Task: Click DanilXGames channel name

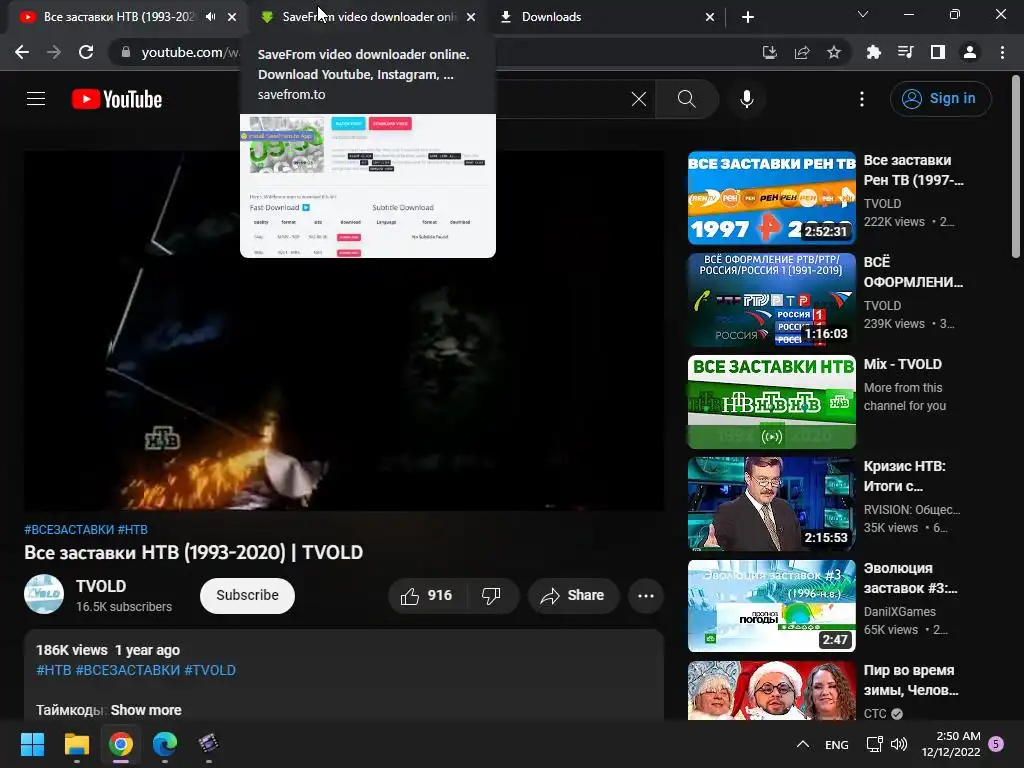Action: [x=899, y=611]
